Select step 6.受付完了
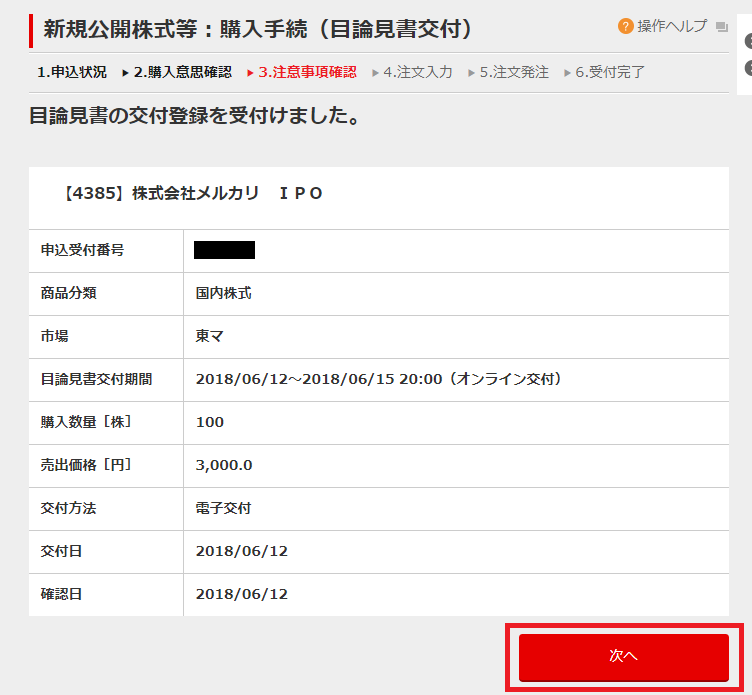 point(610,72)
